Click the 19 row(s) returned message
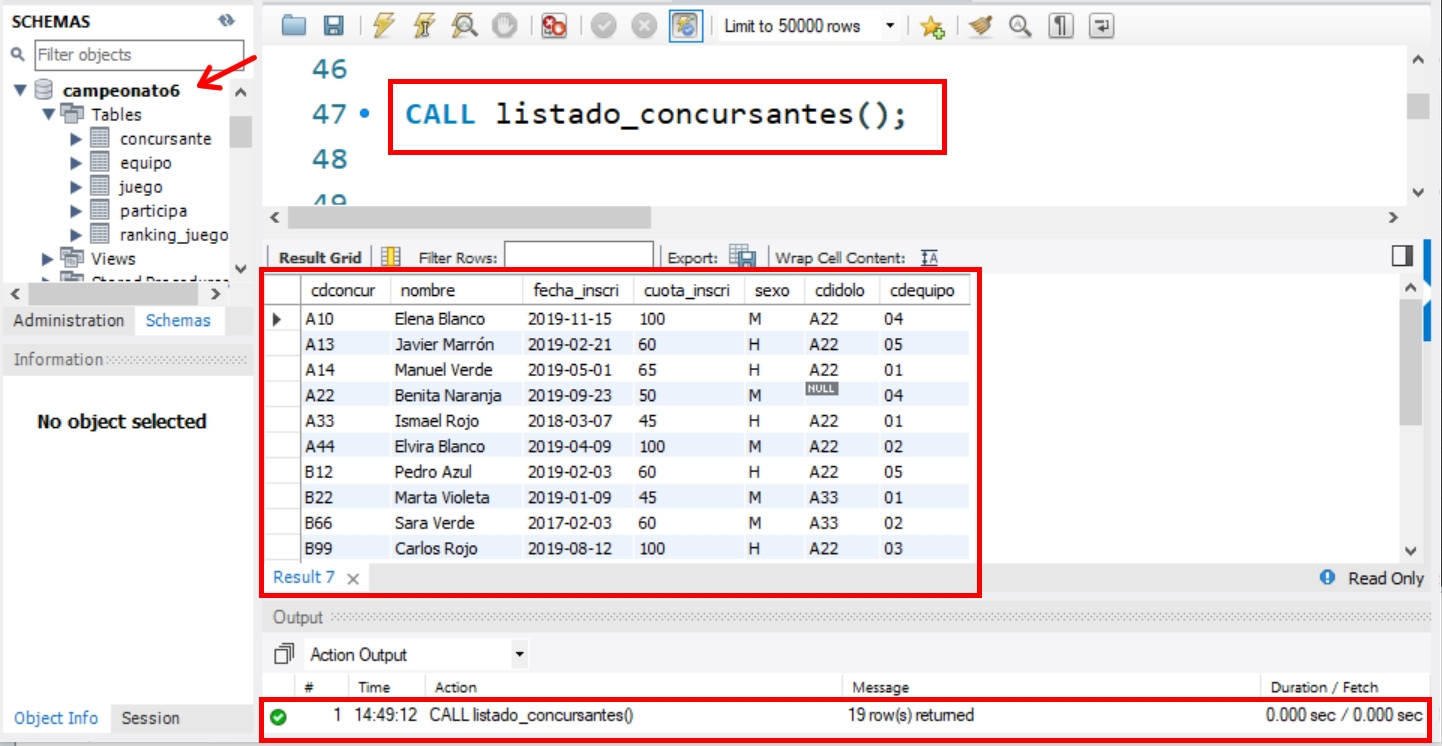1442x746 pixels. click(913, 715)
